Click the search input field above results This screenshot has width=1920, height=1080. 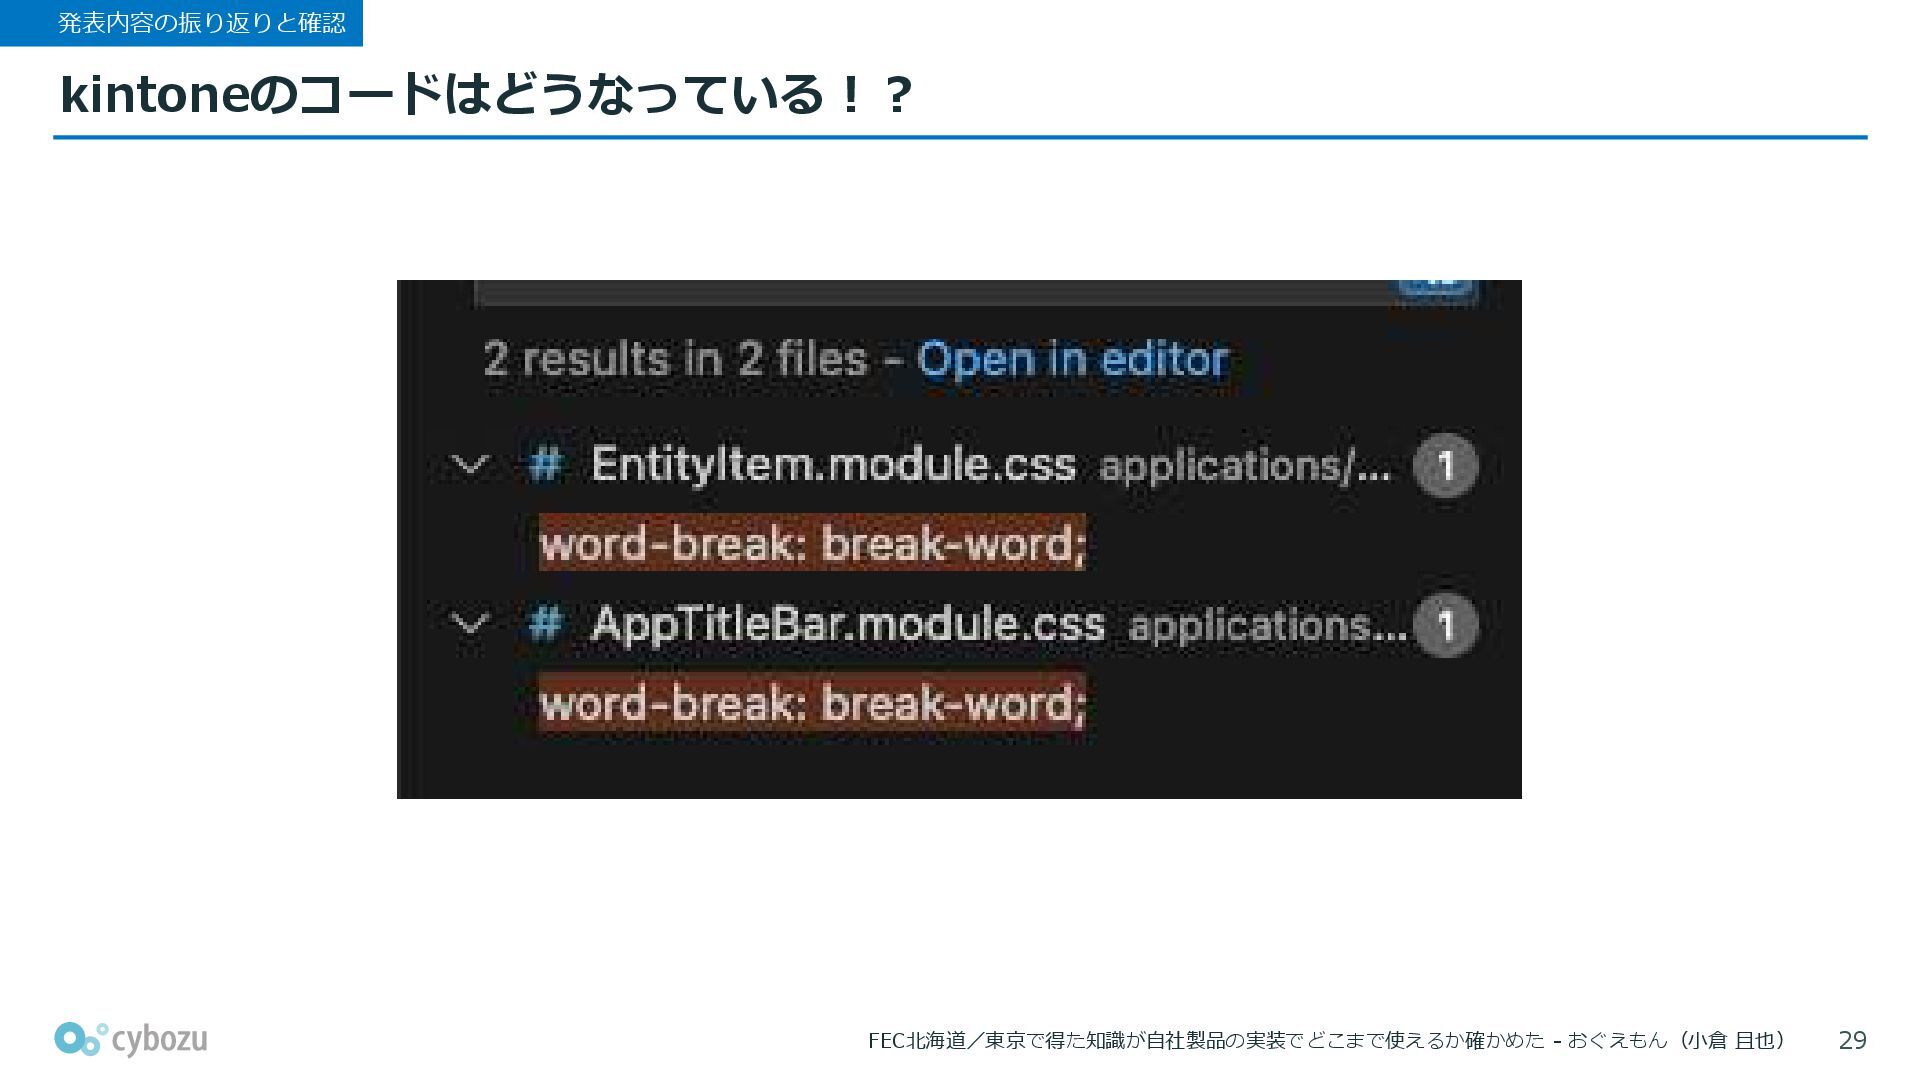(x=930, y=291)
